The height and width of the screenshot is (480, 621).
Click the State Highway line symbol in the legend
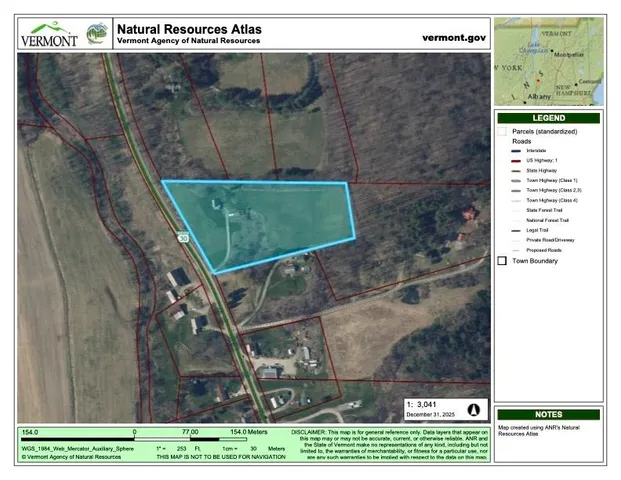[x=516, y=171]
